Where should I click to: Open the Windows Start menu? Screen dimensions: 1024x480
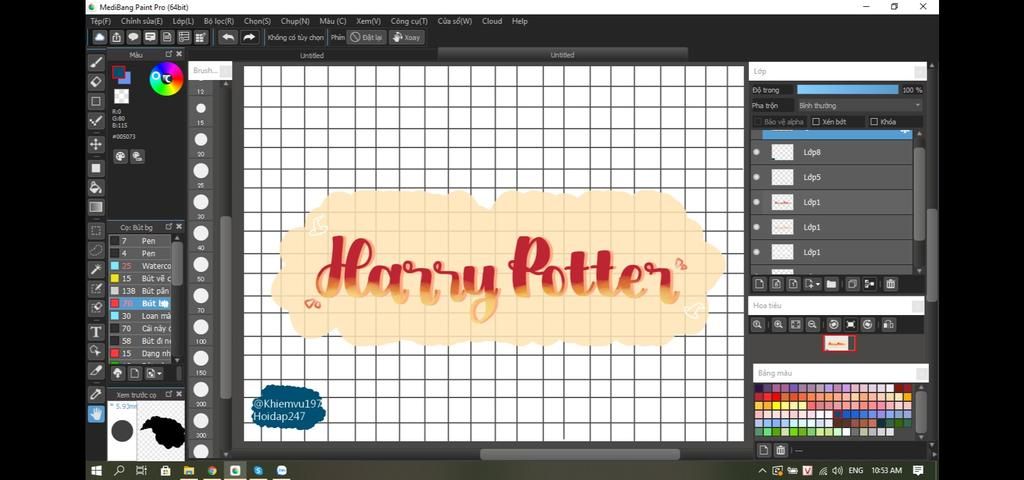point(97,470)
